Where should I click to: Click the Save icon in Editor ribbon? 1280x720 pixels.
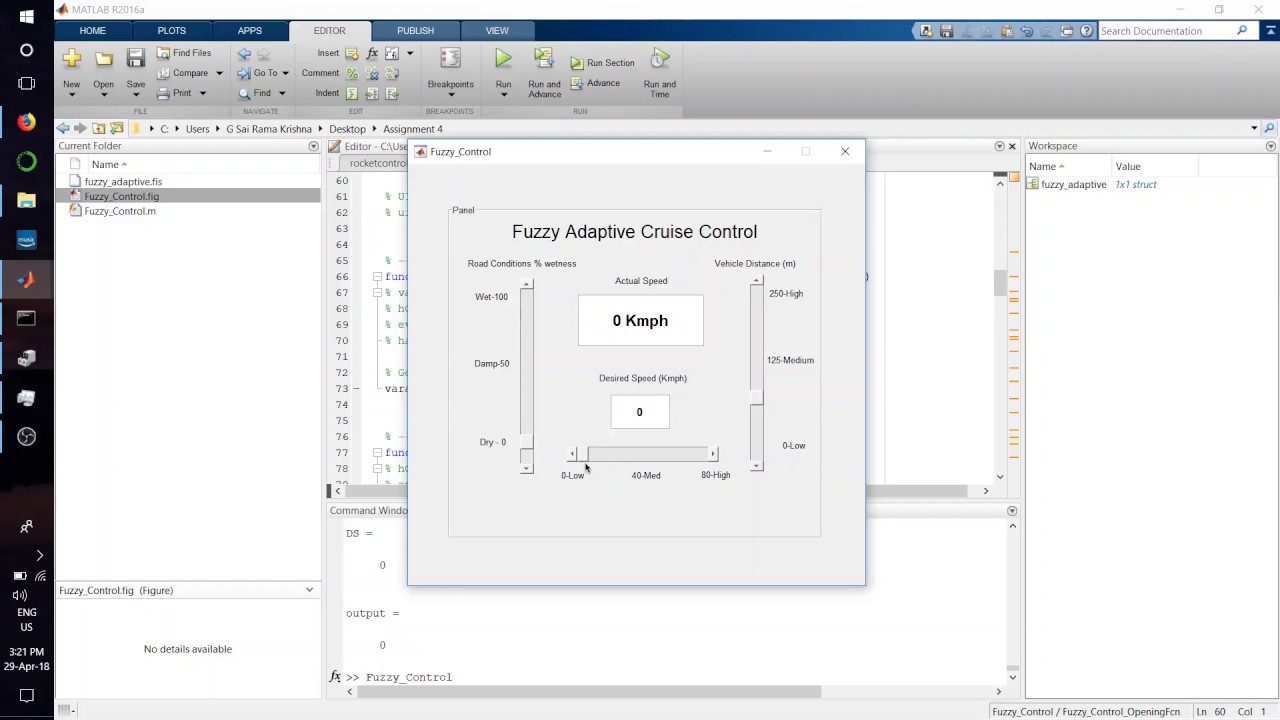pyautogui.click(x=136, y=59)
